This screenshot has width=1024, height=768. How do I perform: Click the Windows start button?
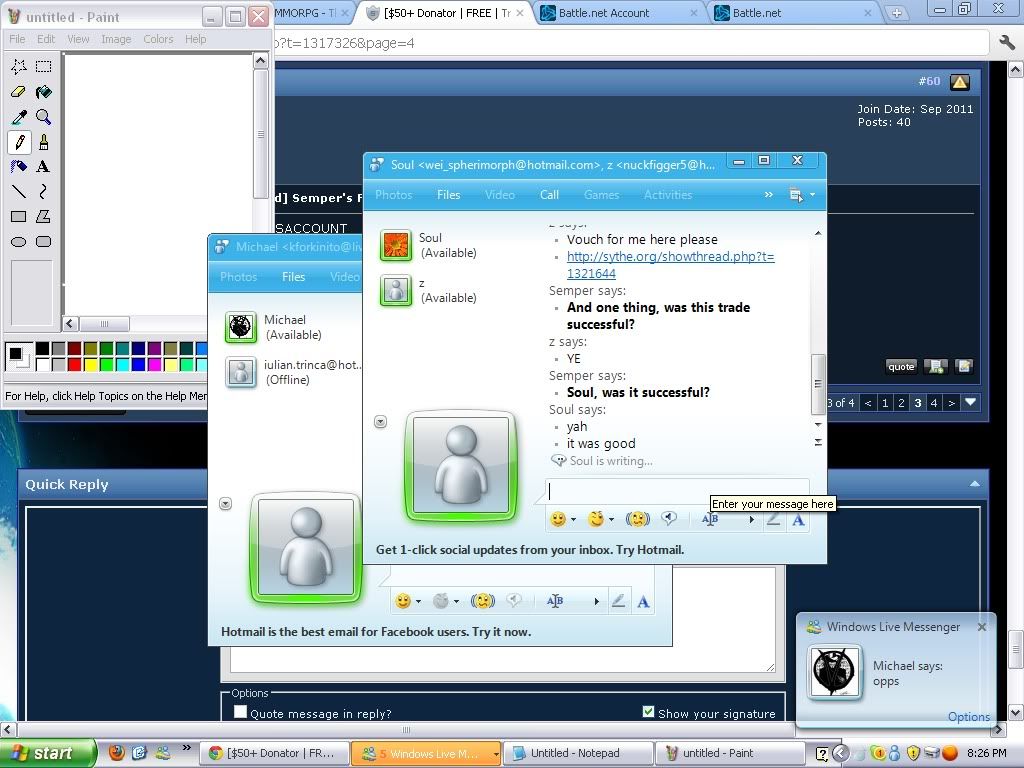47,753
